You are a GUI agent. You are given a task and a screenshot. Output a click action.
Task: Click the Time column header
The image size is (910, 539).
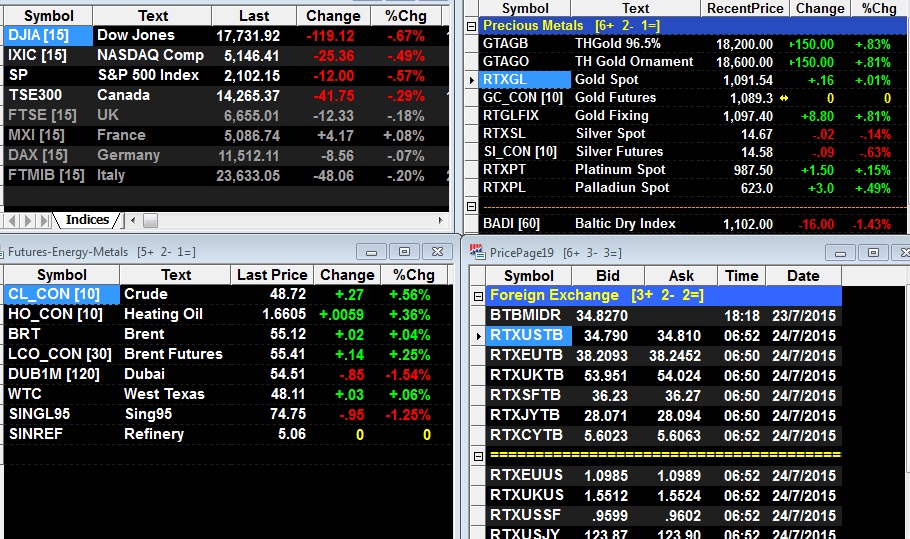pyautogui.click(x=742, y=276)
